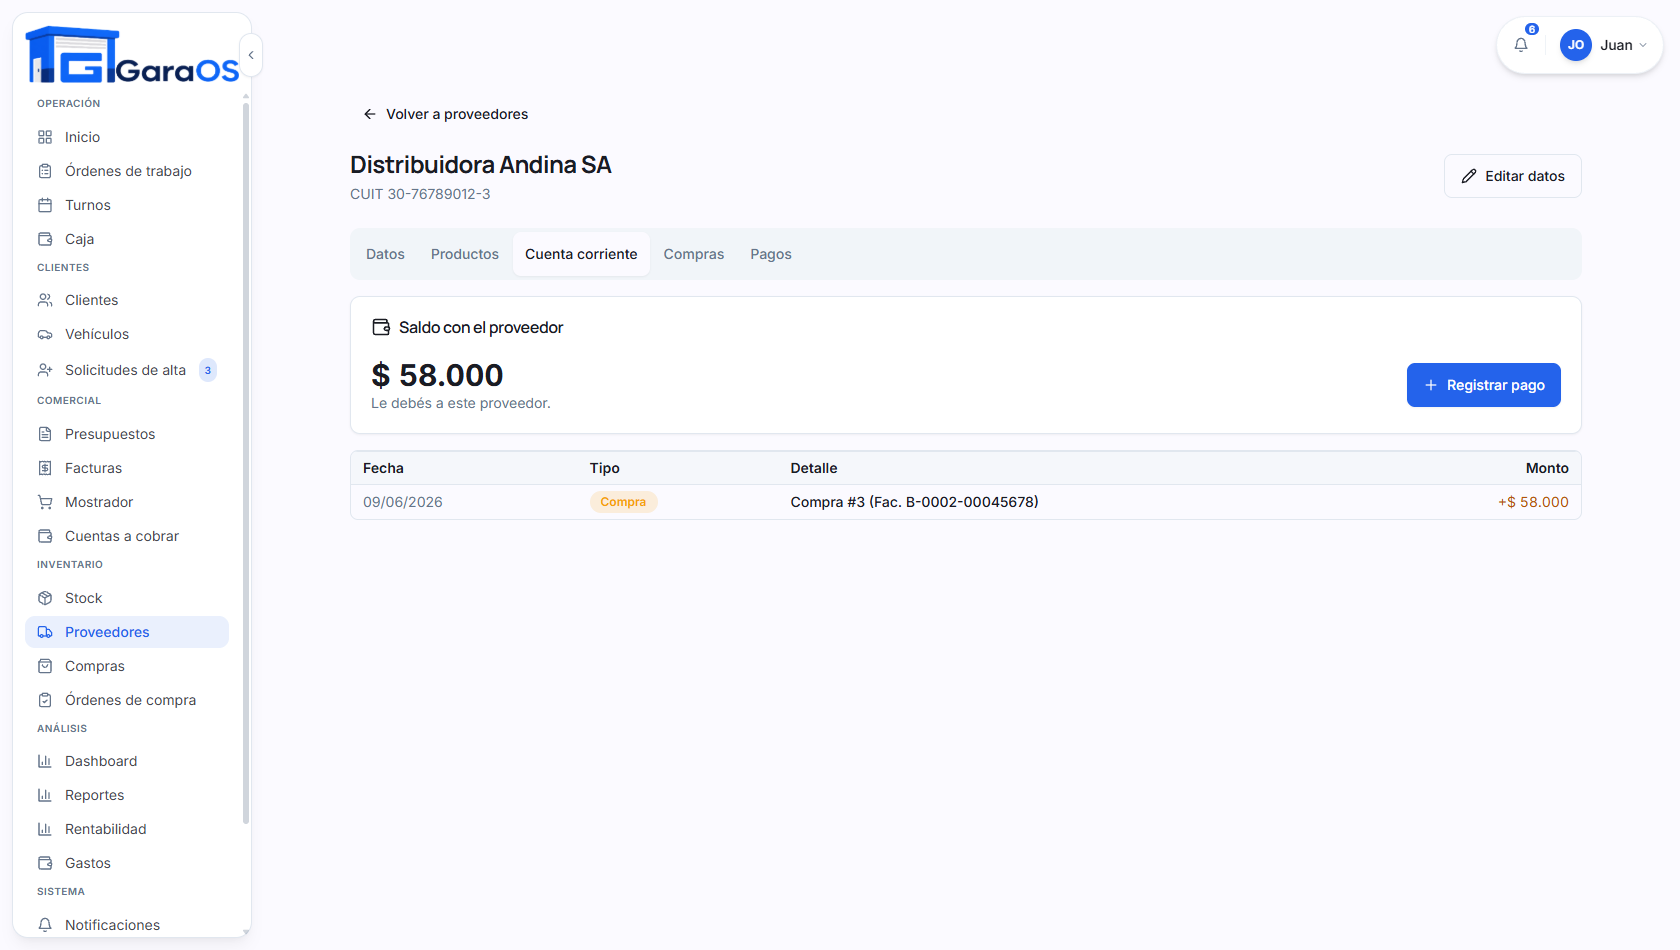Click the Rentabilidad chart icon

[45, 829]
